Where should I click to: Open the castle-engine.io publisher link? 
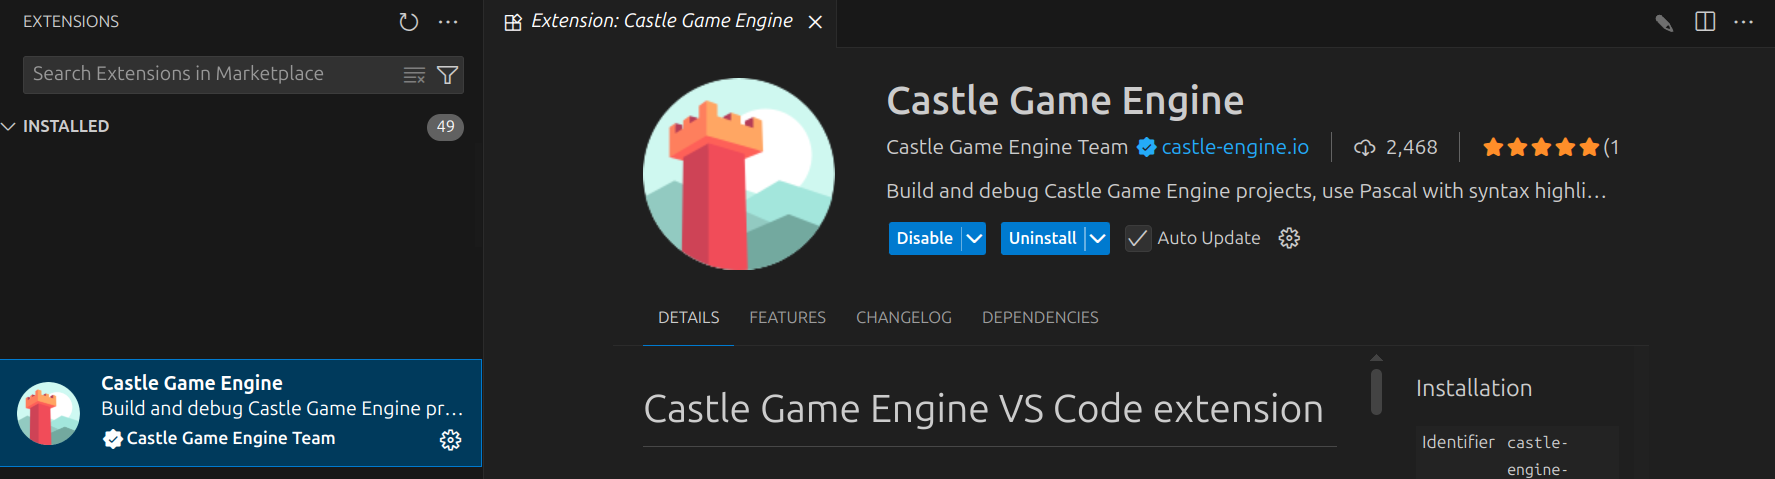coord(1234,147)
